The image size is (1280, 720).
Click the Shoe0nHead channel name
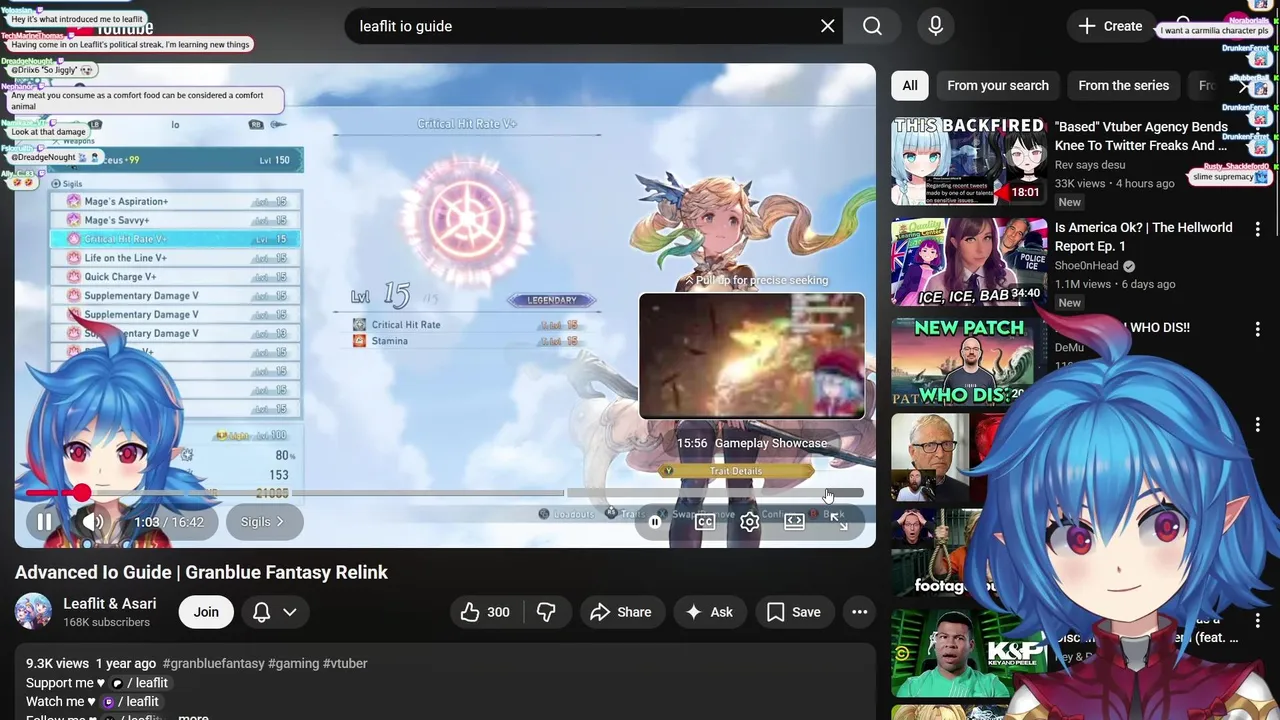point(1088,266)
